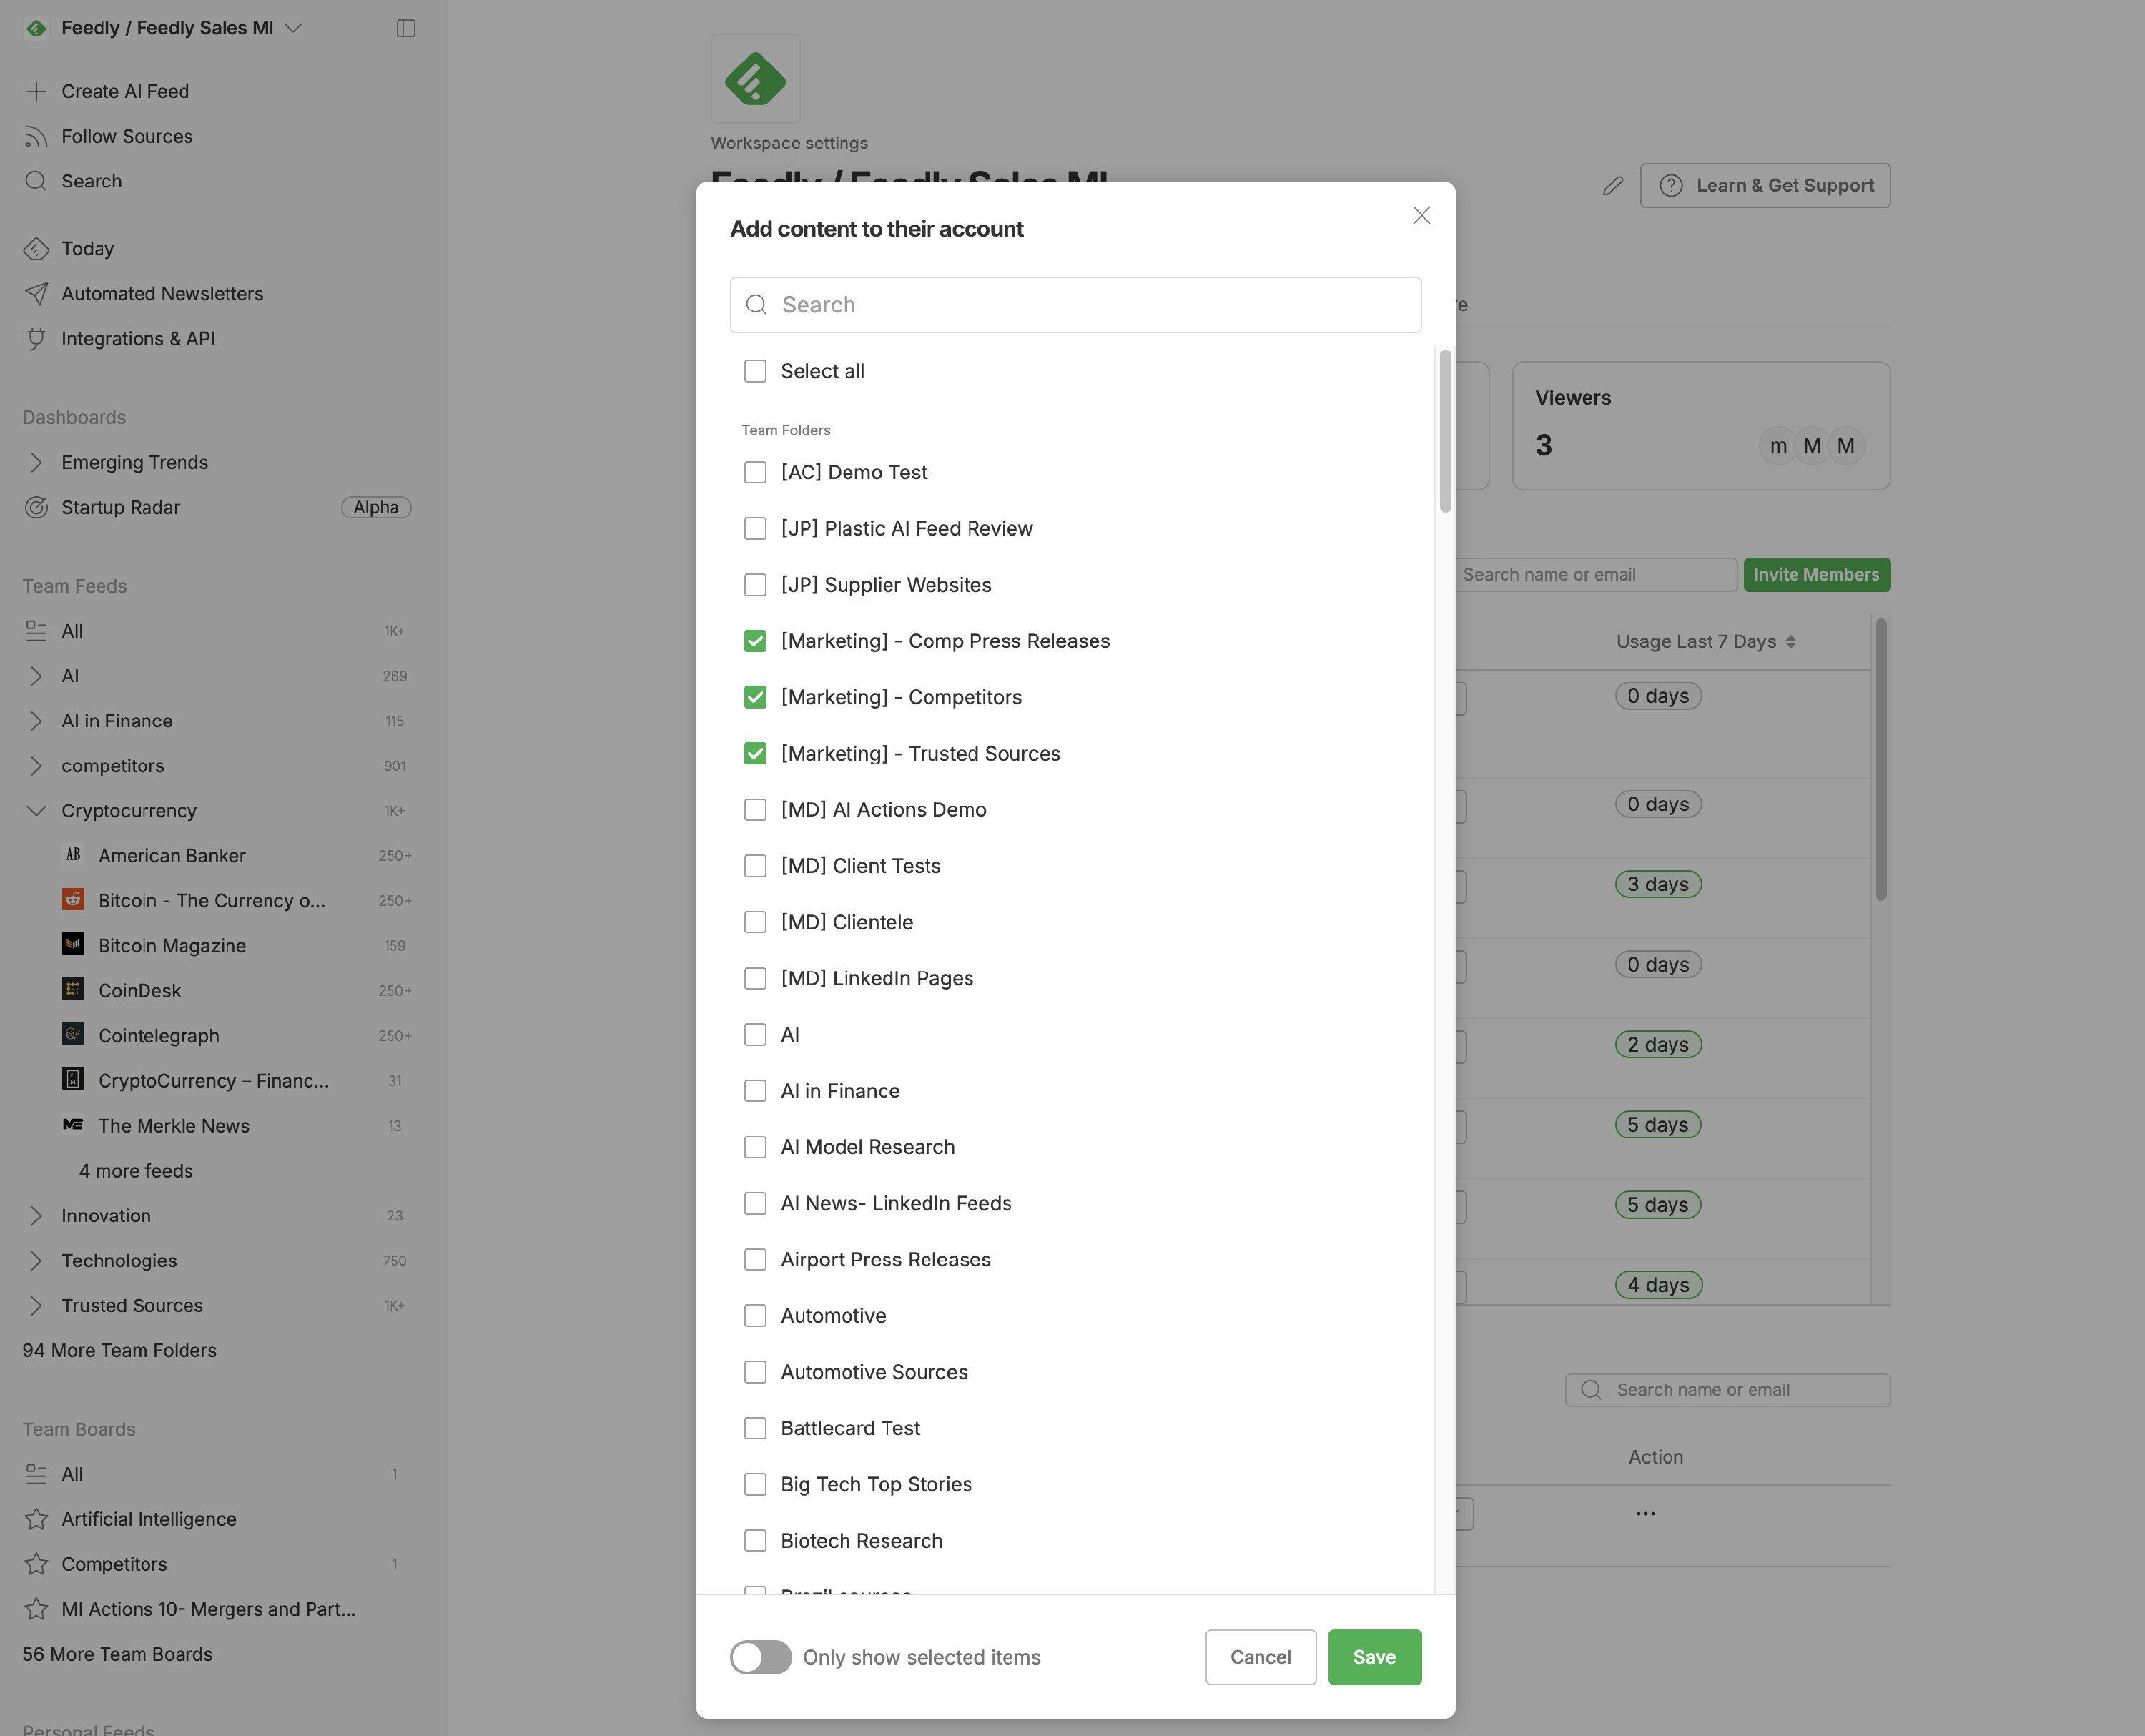Check the Select all checkbox
This screenshot has width=2145, height=1736.
(x=755, y=371)
